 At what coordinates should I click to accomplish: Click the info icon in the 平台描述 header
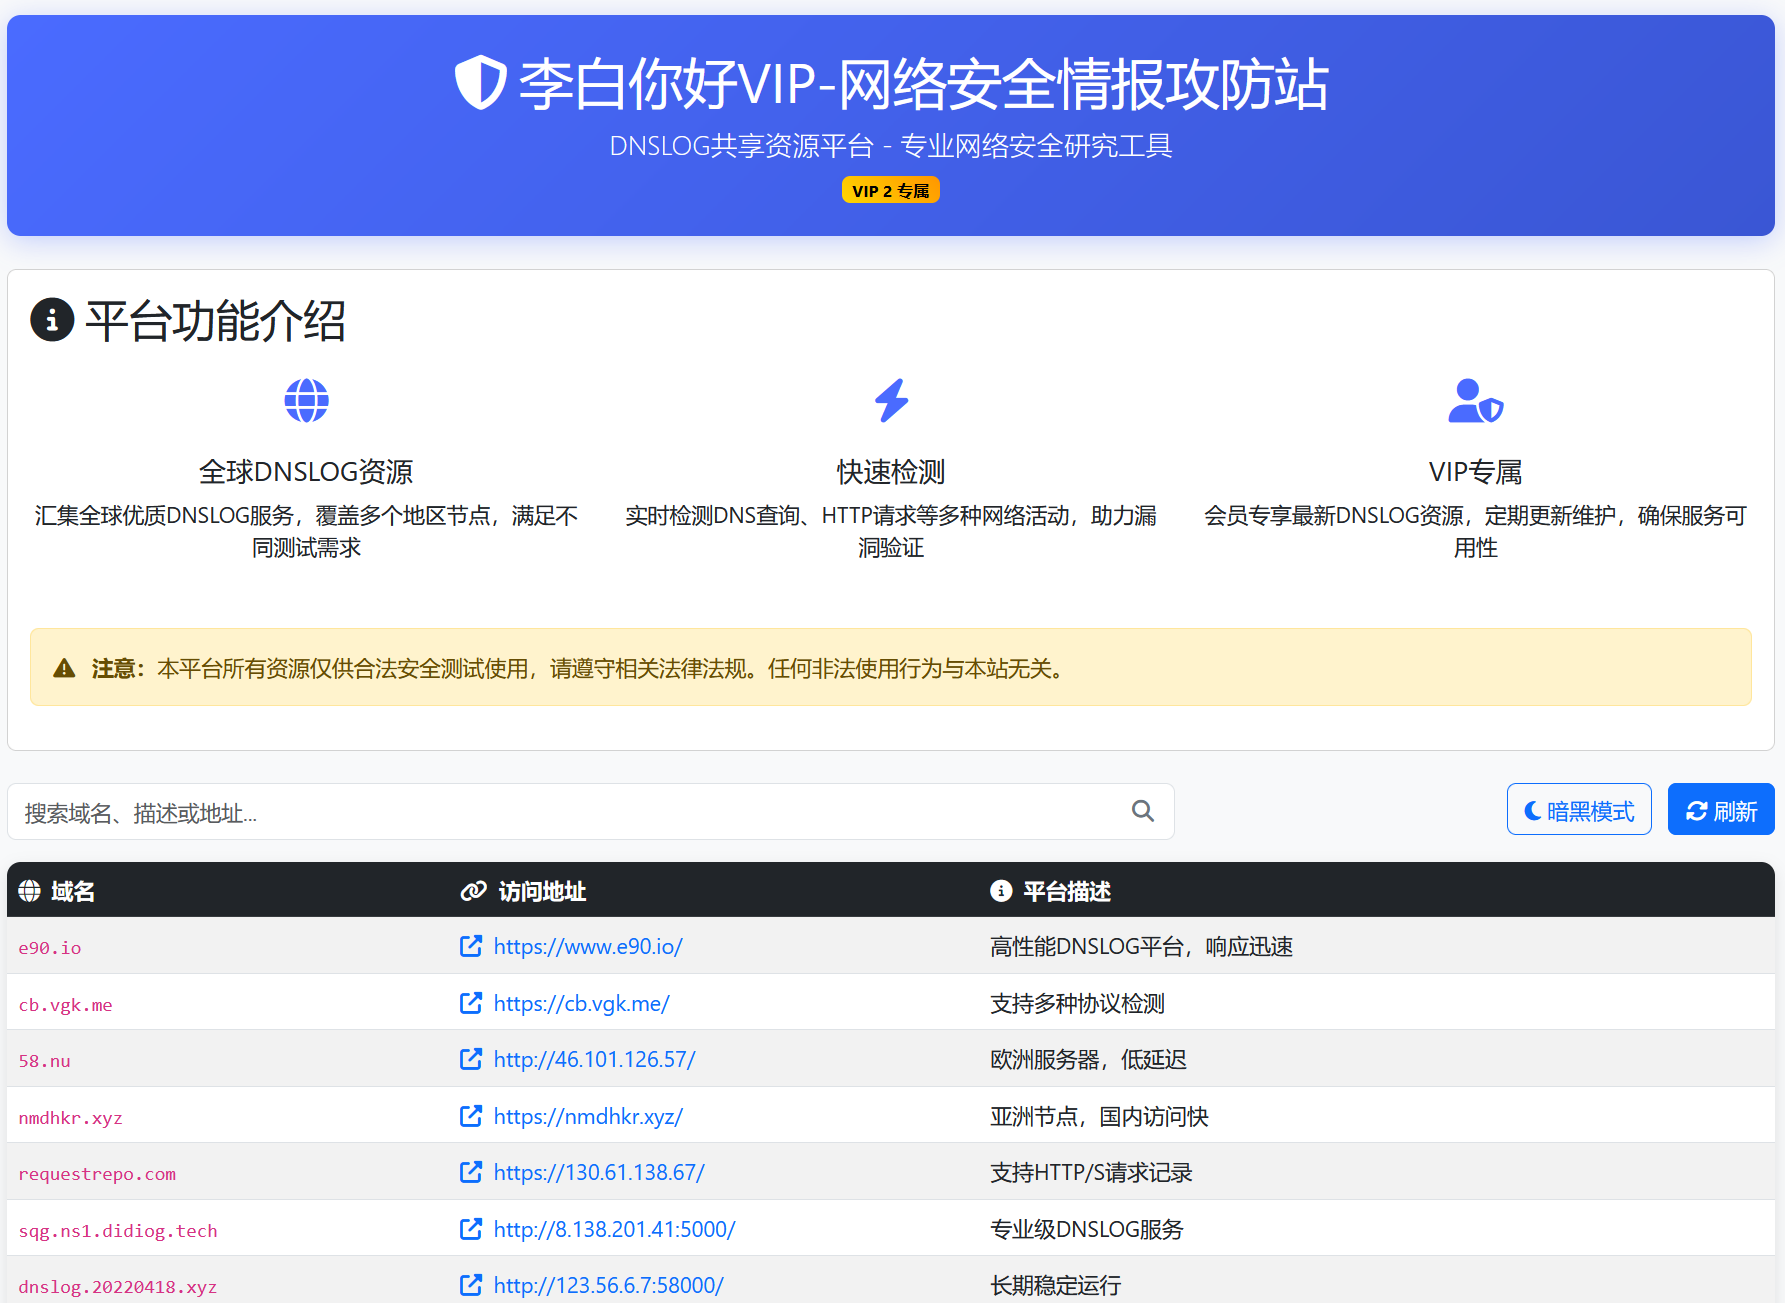click(1001, 891)
